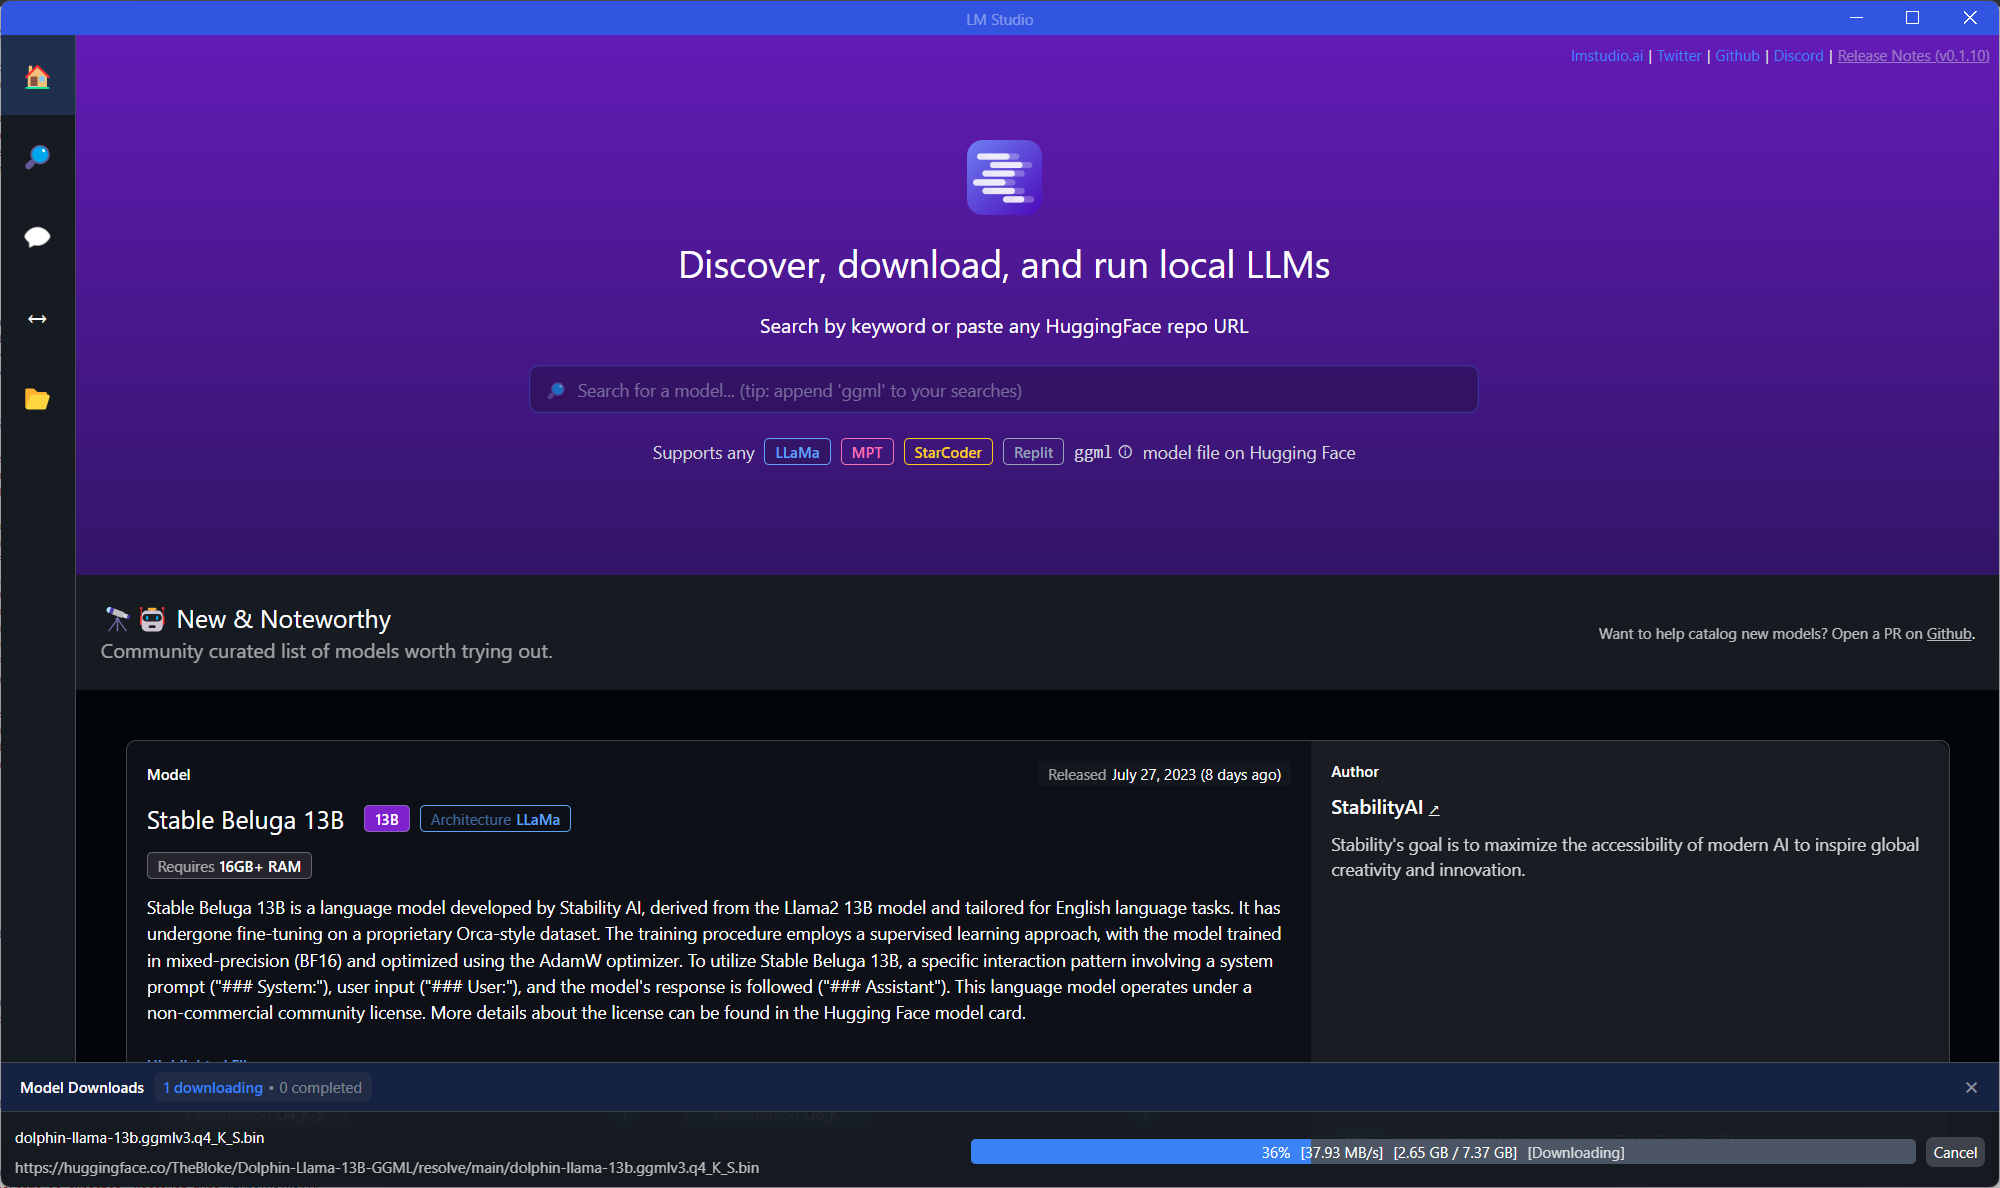The height and width of the screenshot is (1188, 2000).
Task: Click the StarCoder tag
Action: click(947, 452)
